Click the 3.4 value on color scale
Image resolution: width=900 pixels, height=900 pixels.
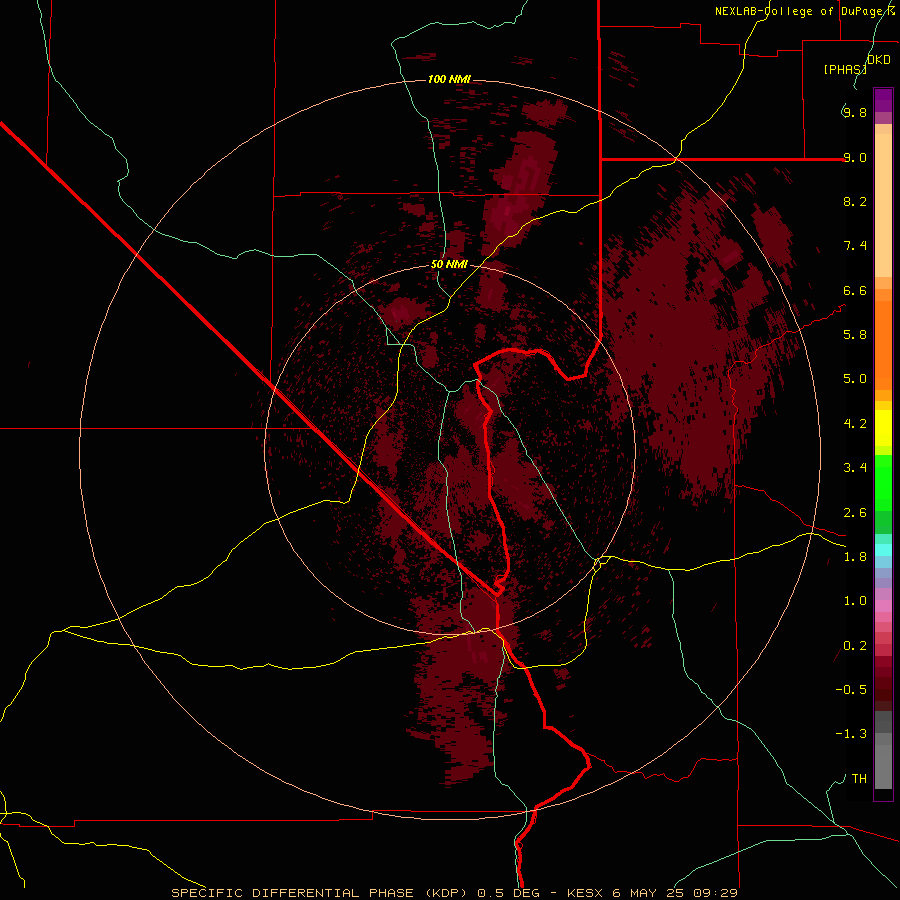click(855, 468)
